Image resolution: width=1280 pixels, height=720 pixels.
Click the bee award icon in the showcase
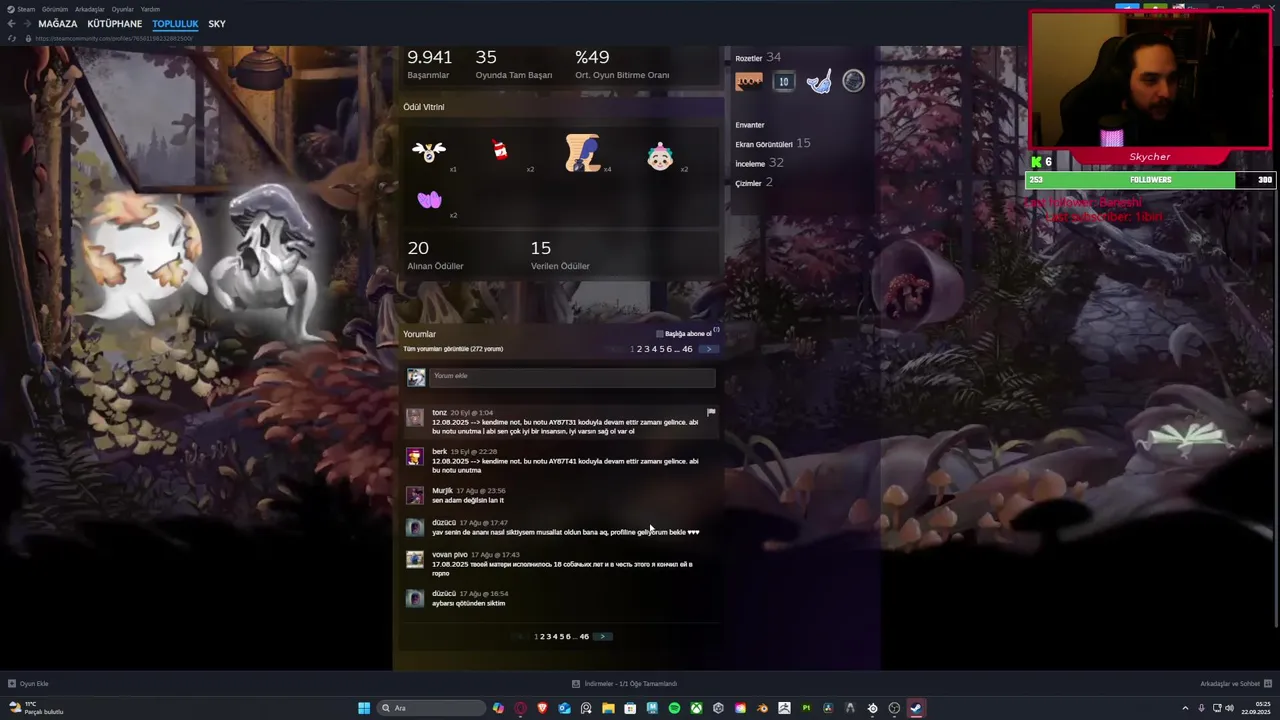(429, 152)
